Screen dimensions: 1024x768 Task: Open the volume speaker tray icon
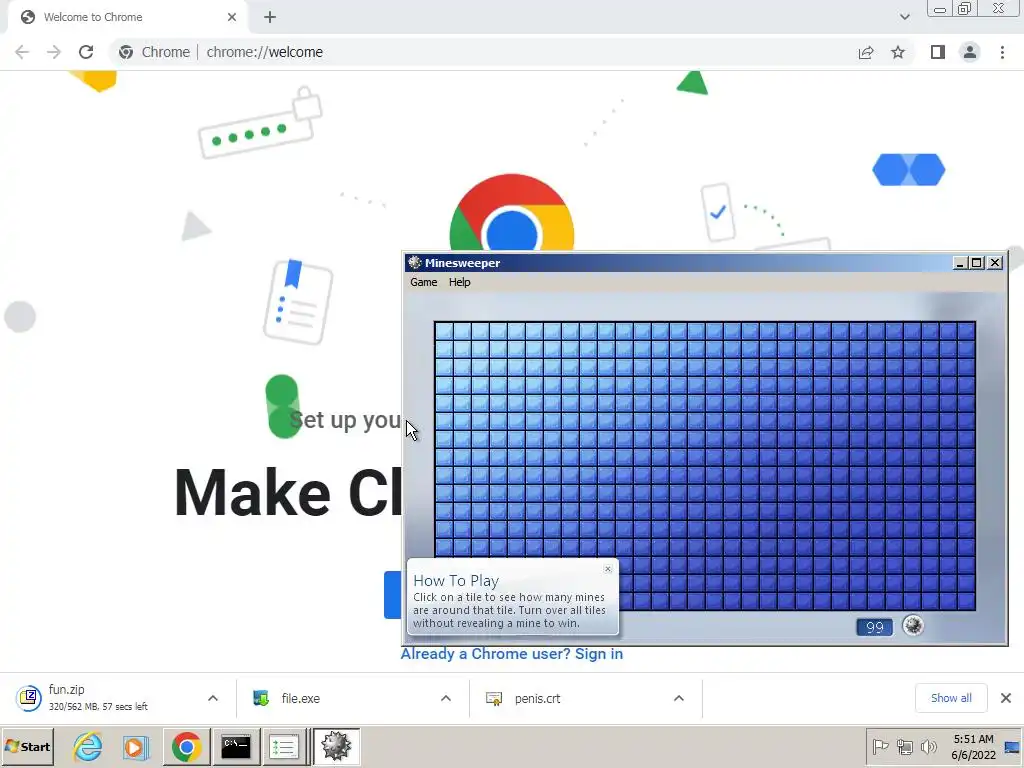click(928, 746)
